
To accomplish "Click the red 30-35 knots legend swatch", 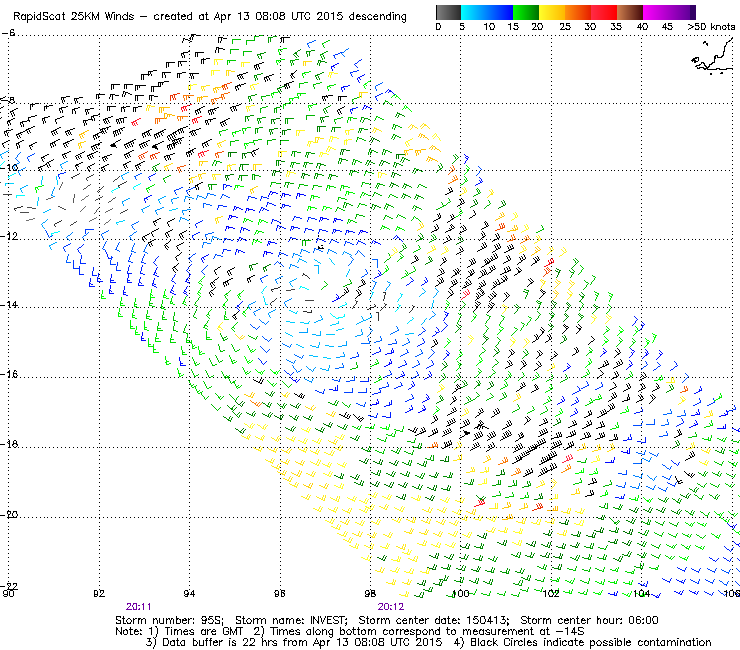I will [604, 12].
